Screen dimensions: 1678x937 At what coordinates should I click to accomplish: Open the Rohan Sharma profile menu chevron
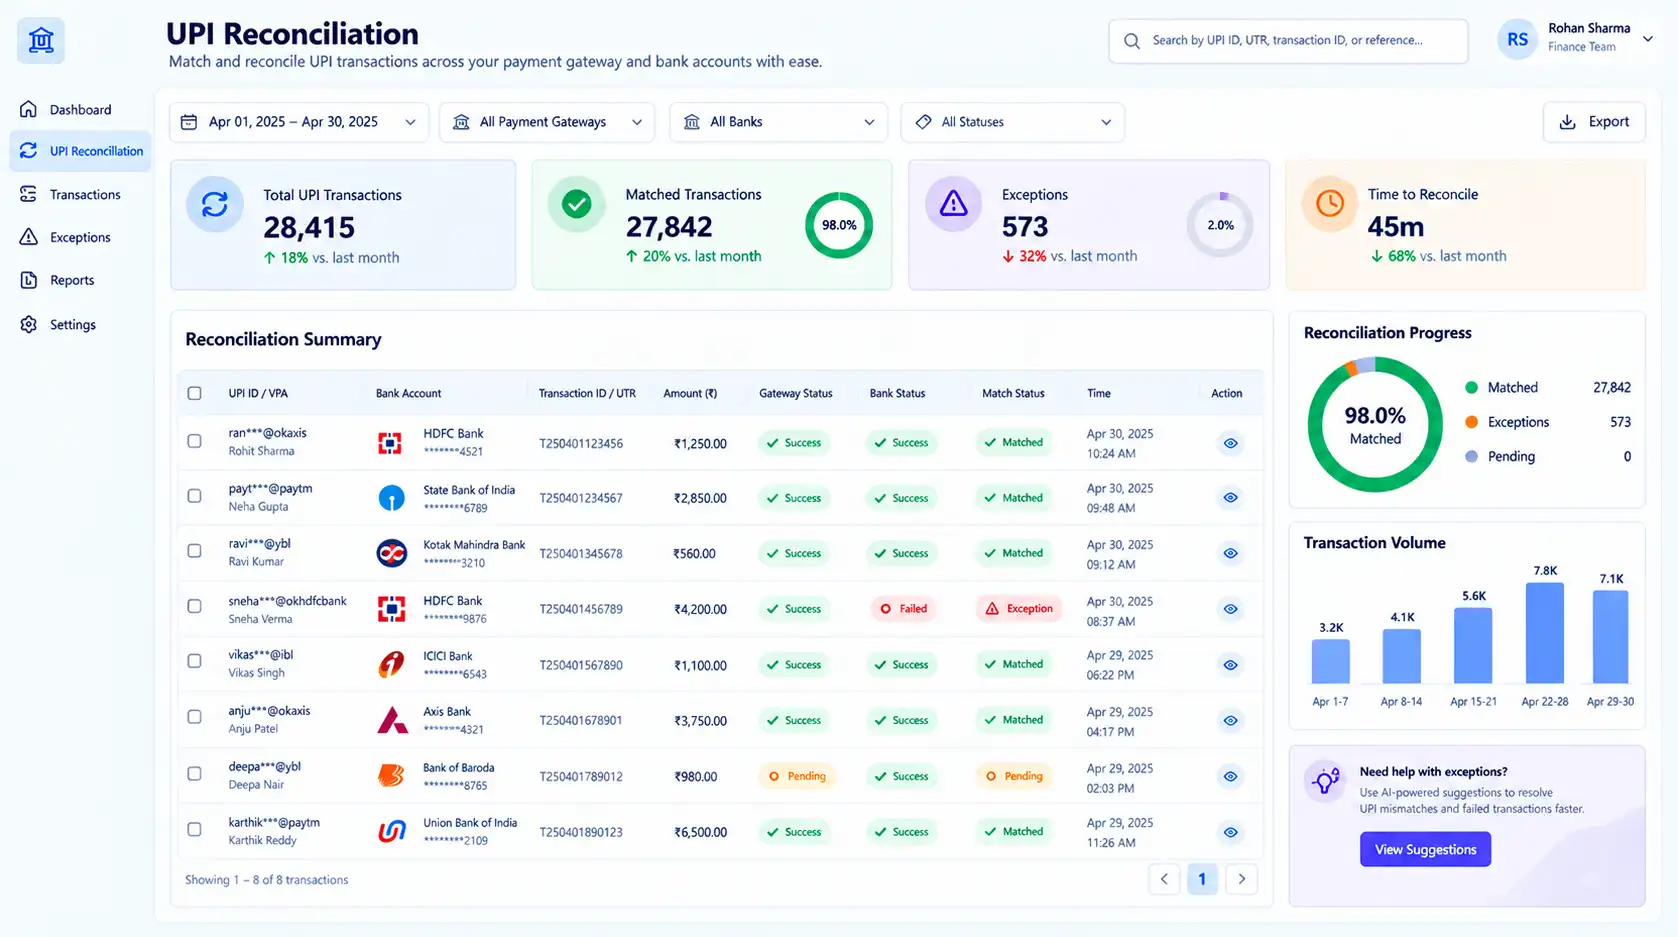click(1648, 39)
